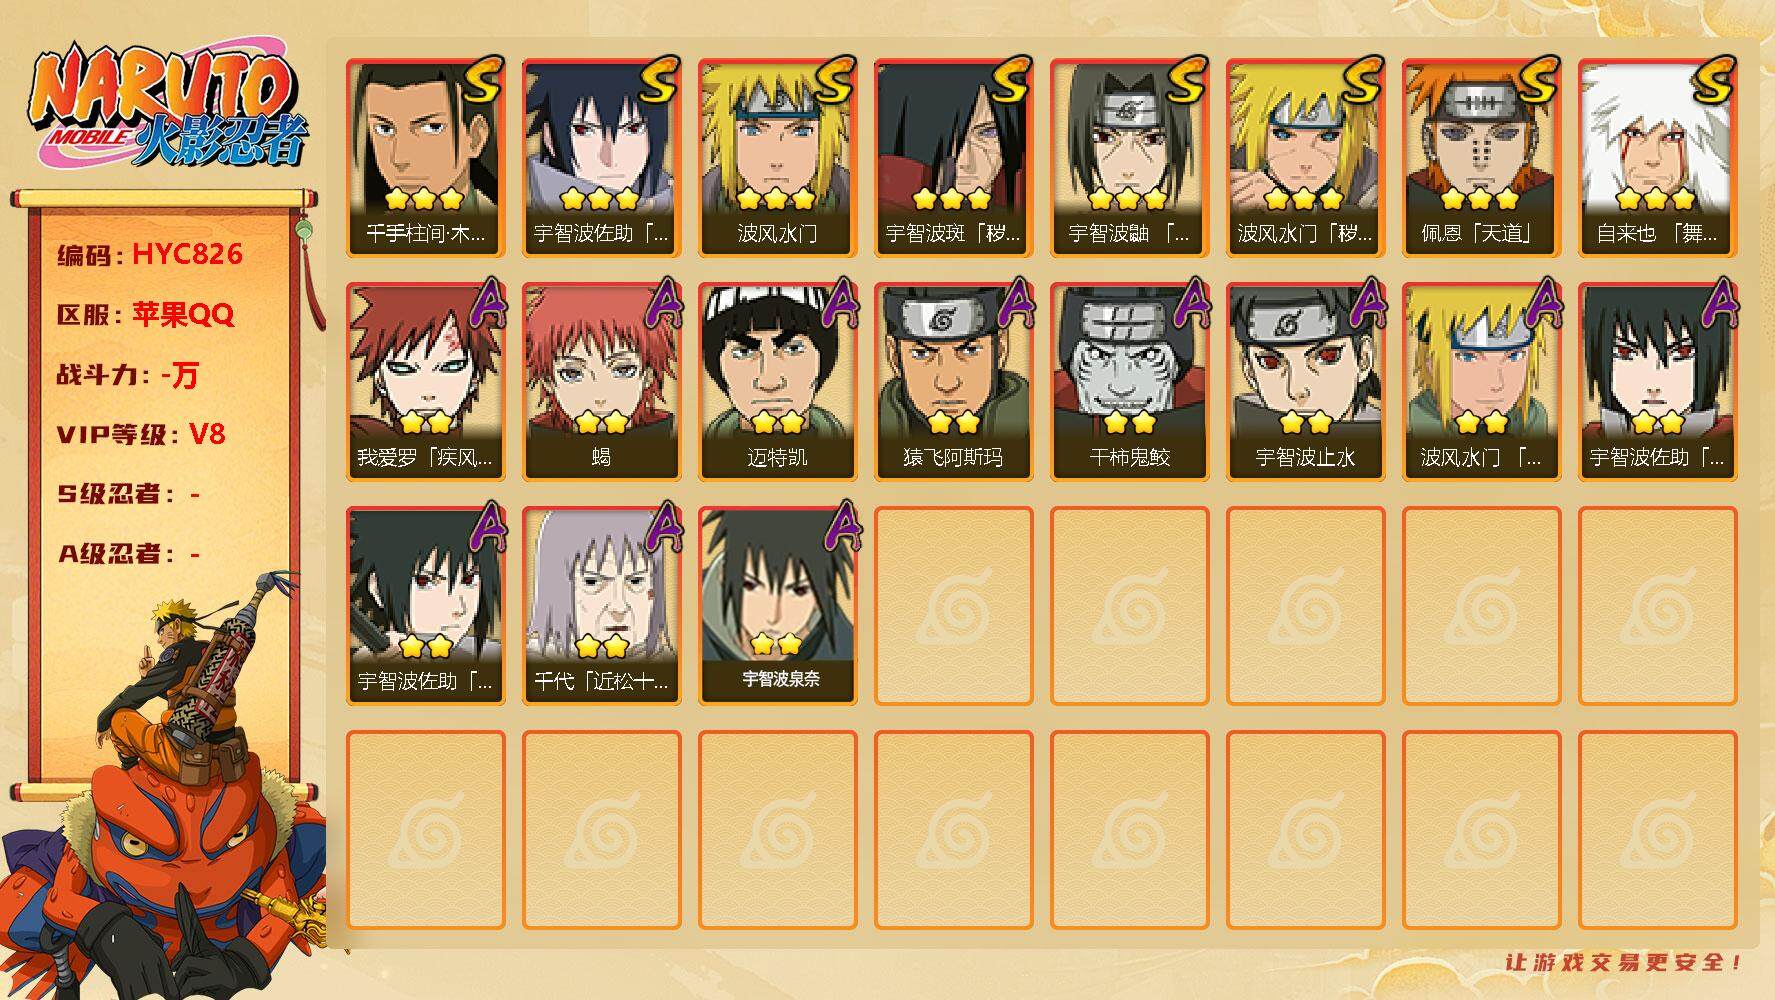Click the S rank badge on 千手柱间 card

pyautogui.click(x=483, y=80)
